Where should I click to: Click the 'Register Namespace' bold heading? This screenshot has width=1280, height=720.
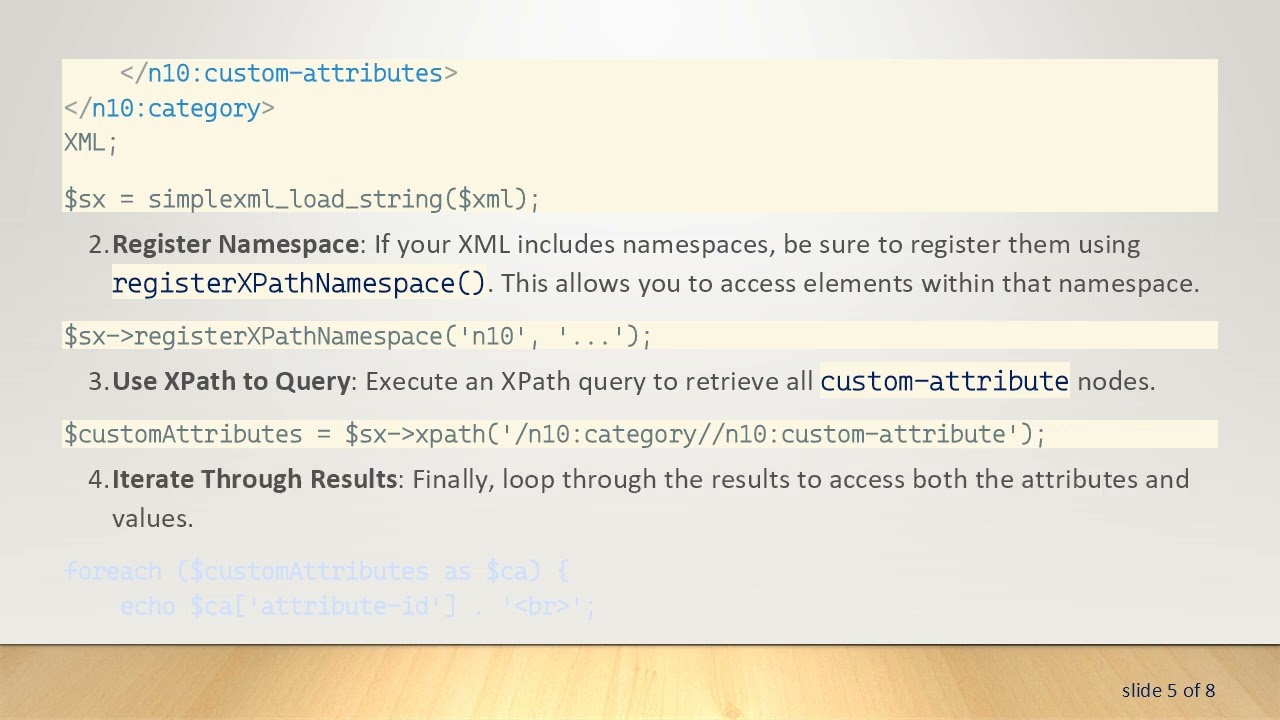click(235, 245)
